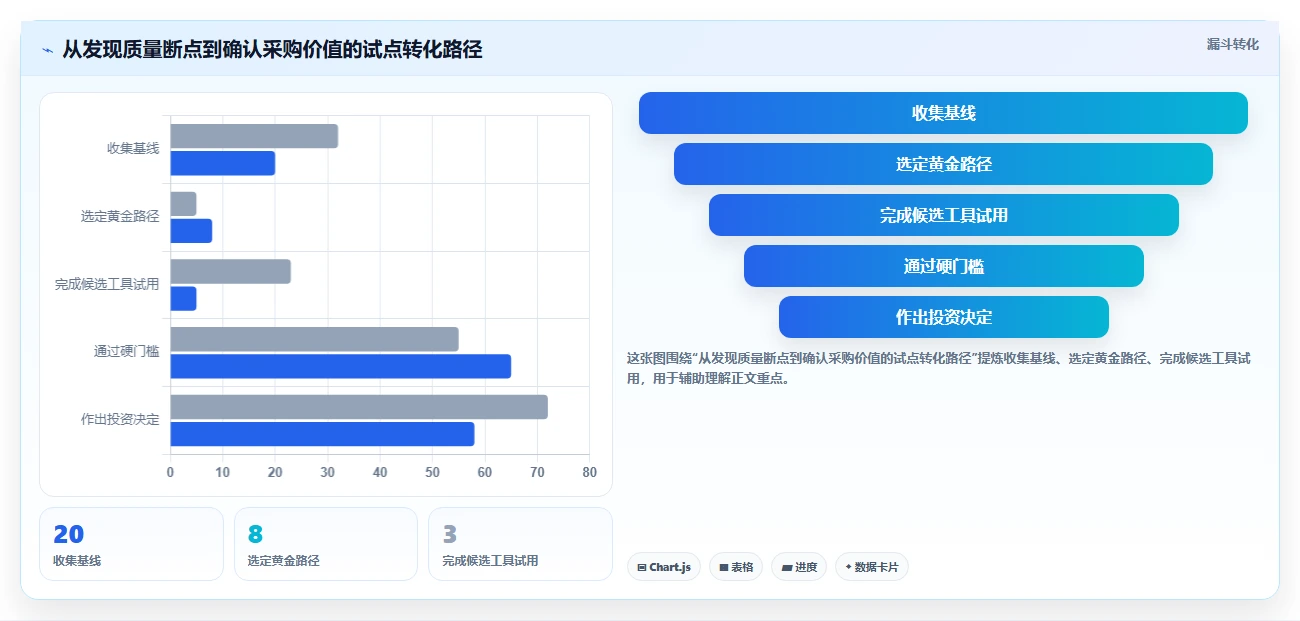Click the 进度 tag chip

[799, 567]
